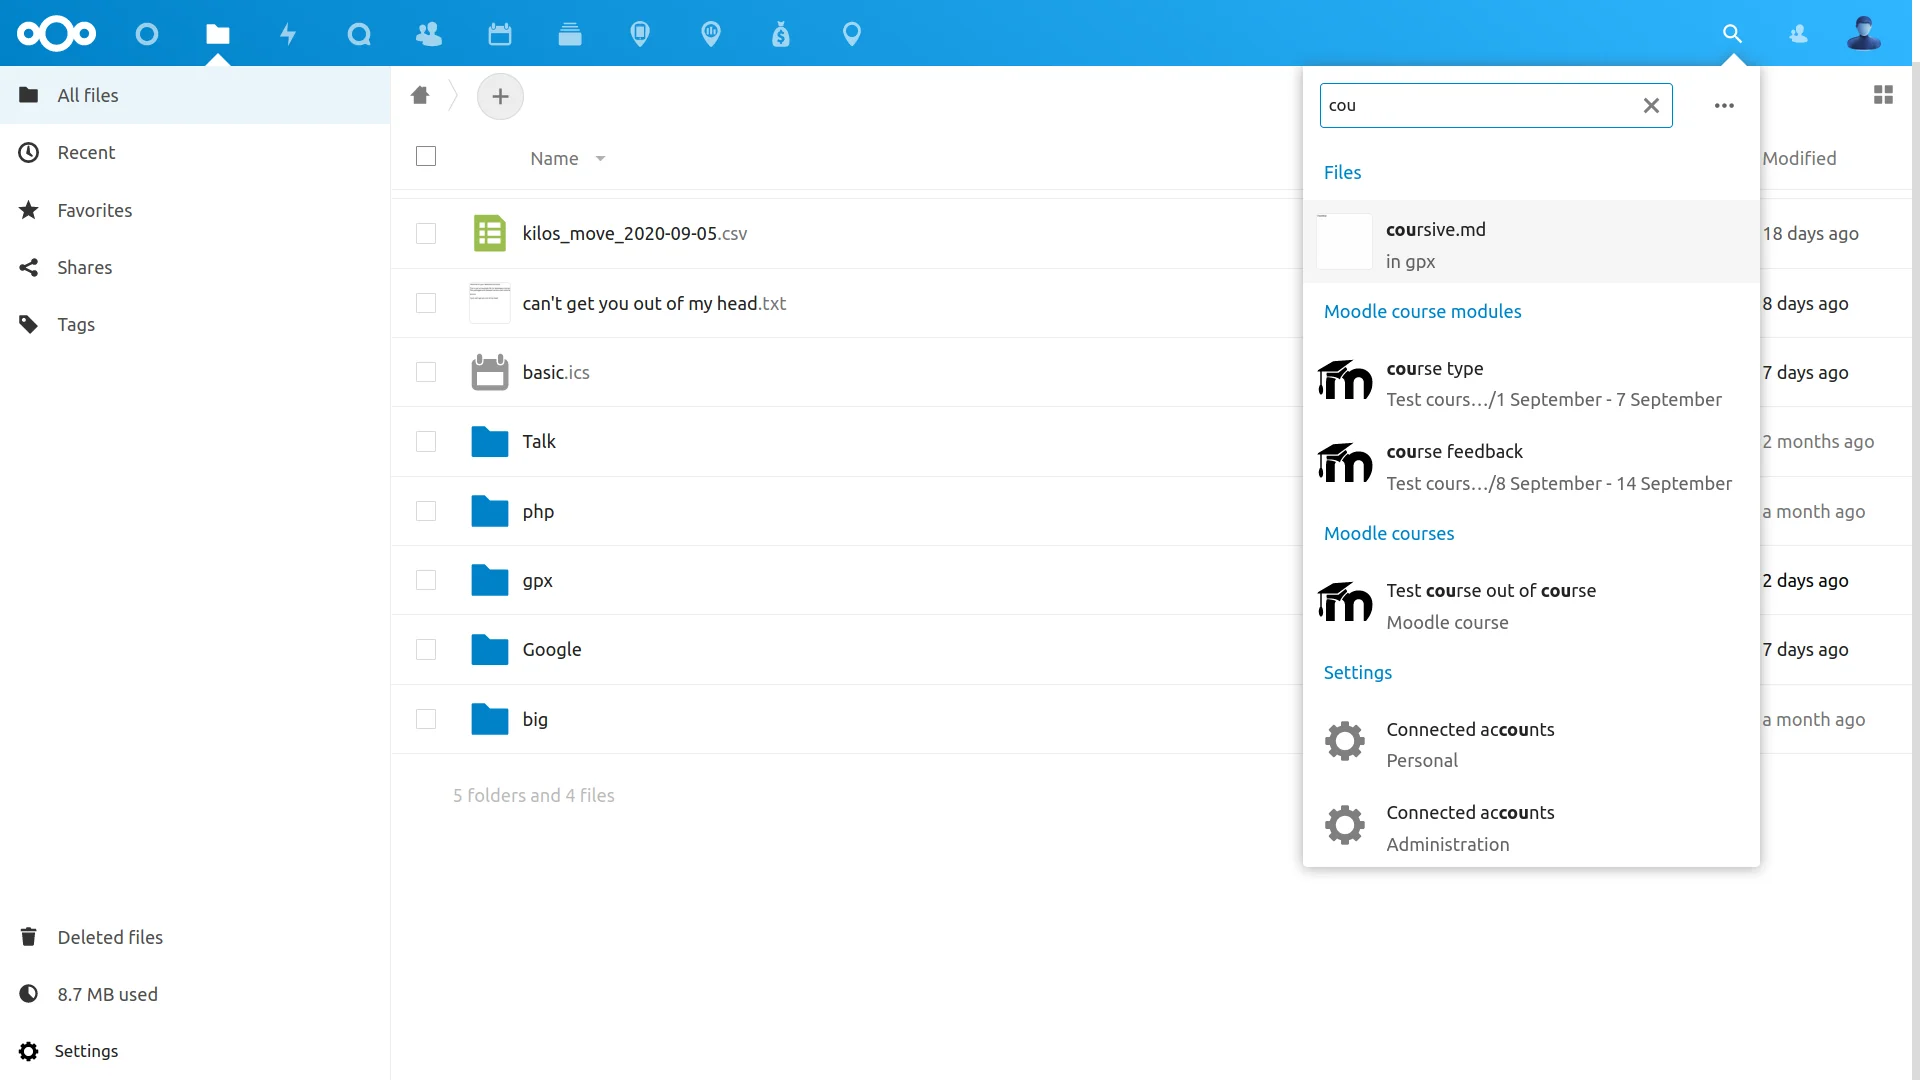Open the Talk app icon in header
The width and height of the screenshot is (1920, 1080).
359,34
